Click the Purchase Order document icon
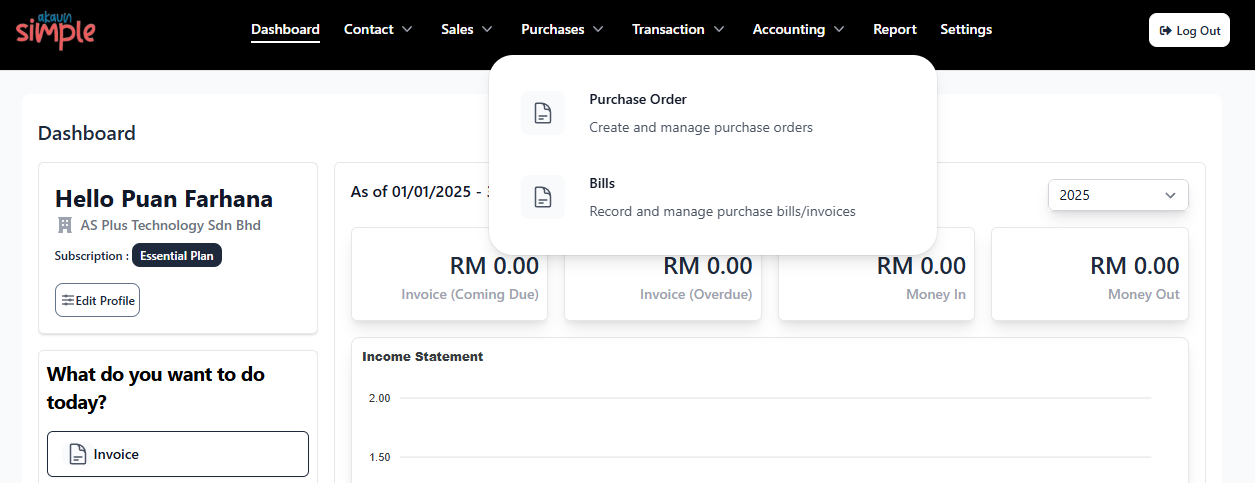The height and width of the screenshot is (483, 1255). [543, 113]
